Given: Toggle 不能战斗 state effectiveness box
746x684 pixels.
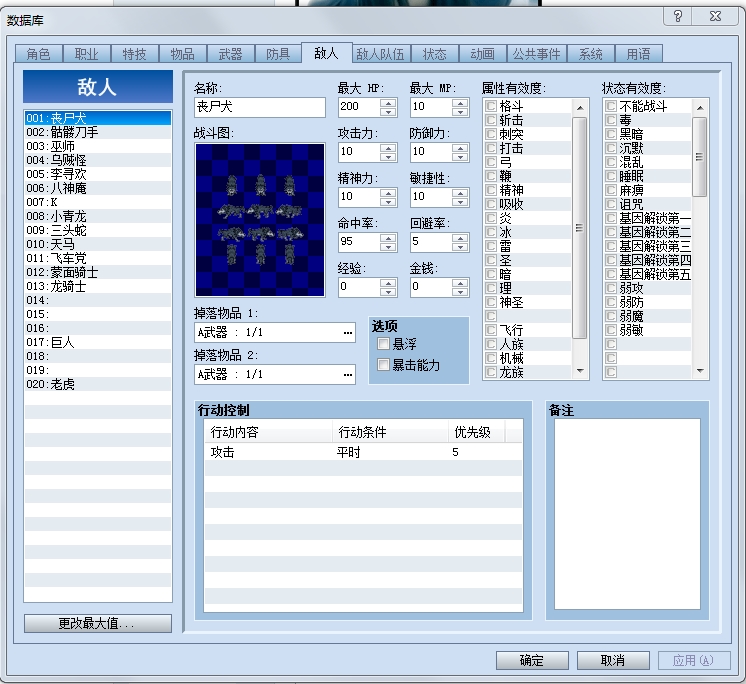Looking at the screenshot, I should pos(611,106).
